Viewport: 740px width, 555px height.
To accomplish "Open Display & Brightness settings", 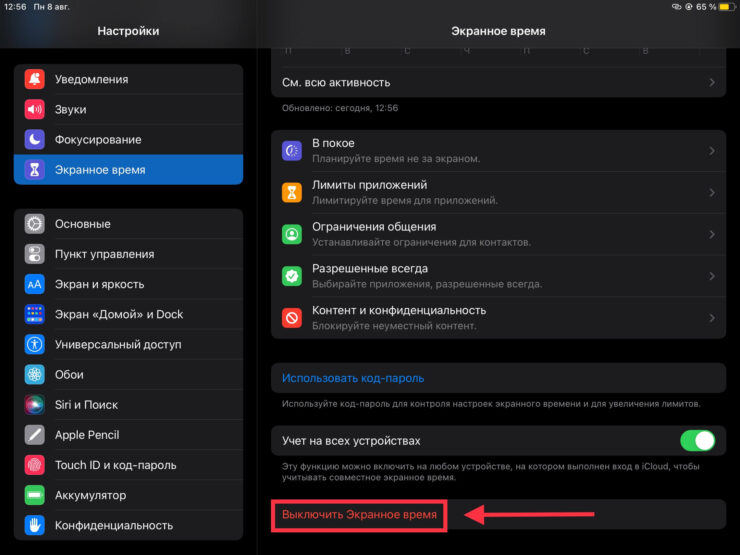I will (x=99, y=284).
